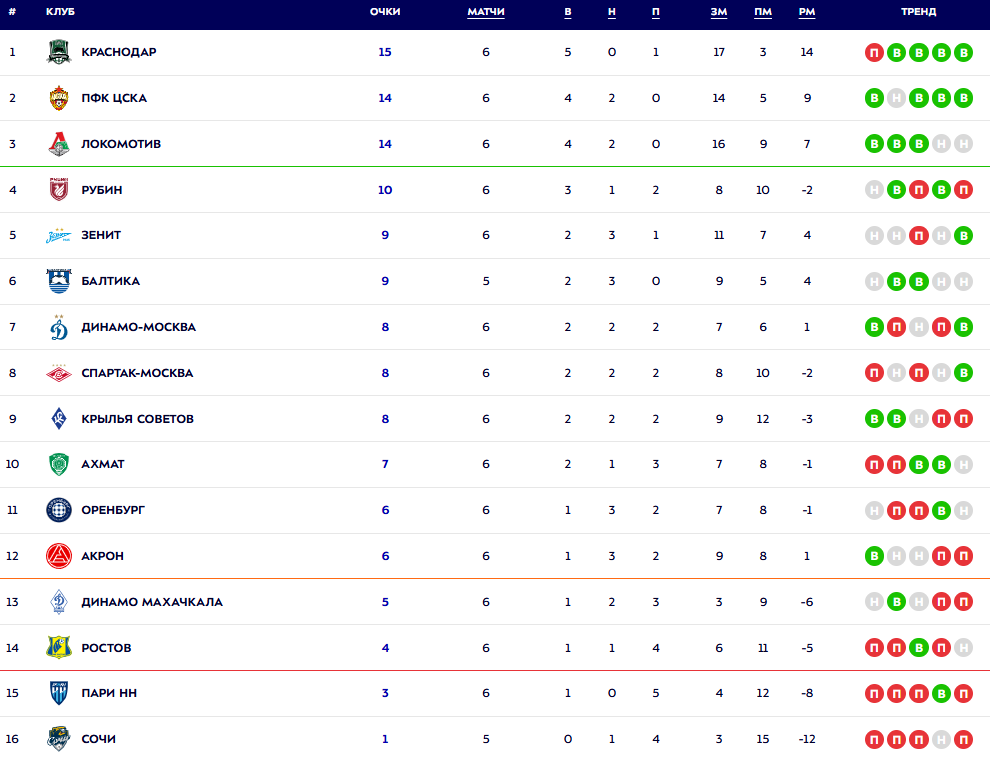Click the Krasnodar club logo

(x=59, y=52)
